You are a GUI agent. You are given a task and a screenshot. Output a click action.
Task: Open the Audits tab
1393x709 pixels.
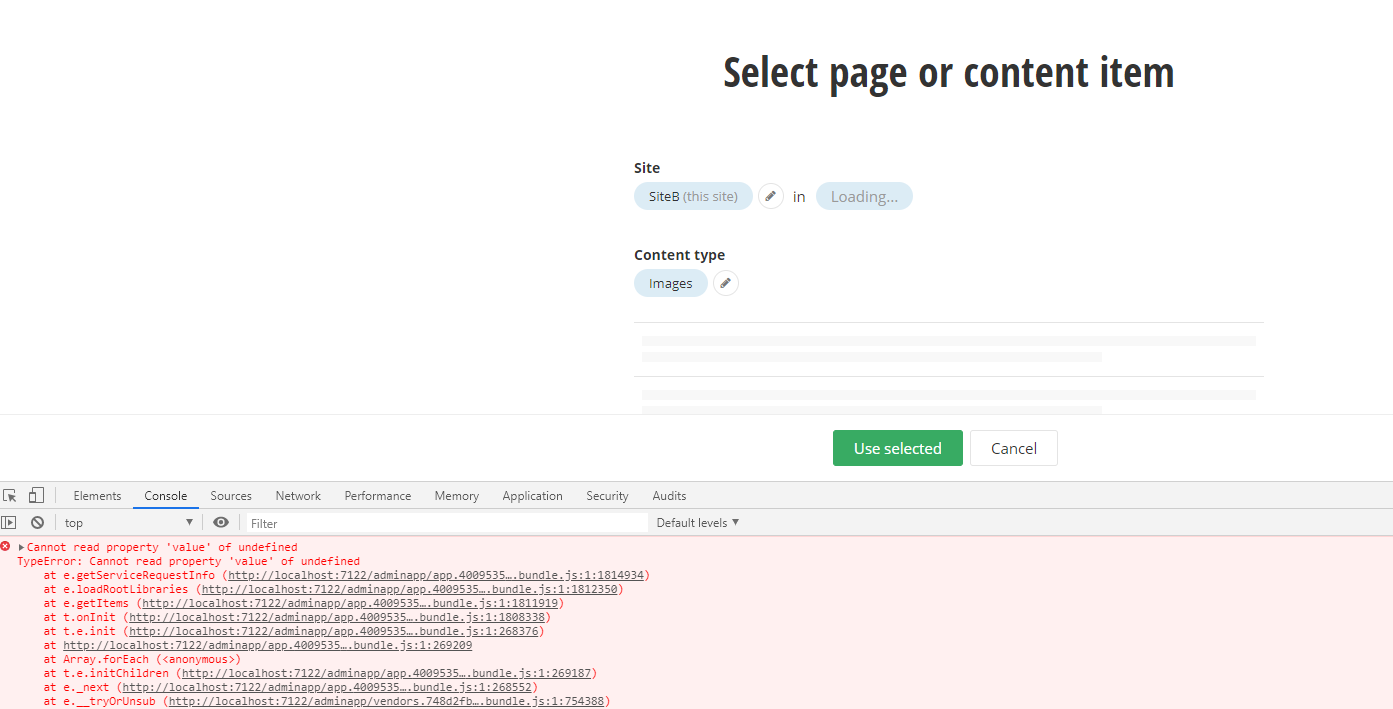tap(669, 496)
